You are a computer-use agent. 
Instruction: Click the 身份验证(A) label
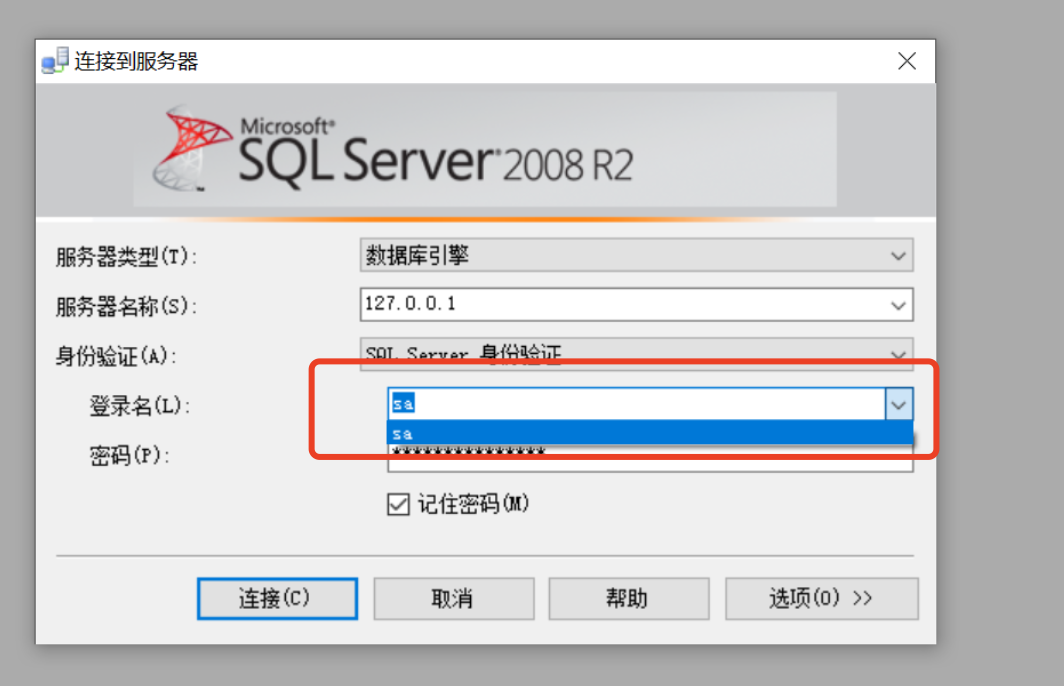pos(116,356)
